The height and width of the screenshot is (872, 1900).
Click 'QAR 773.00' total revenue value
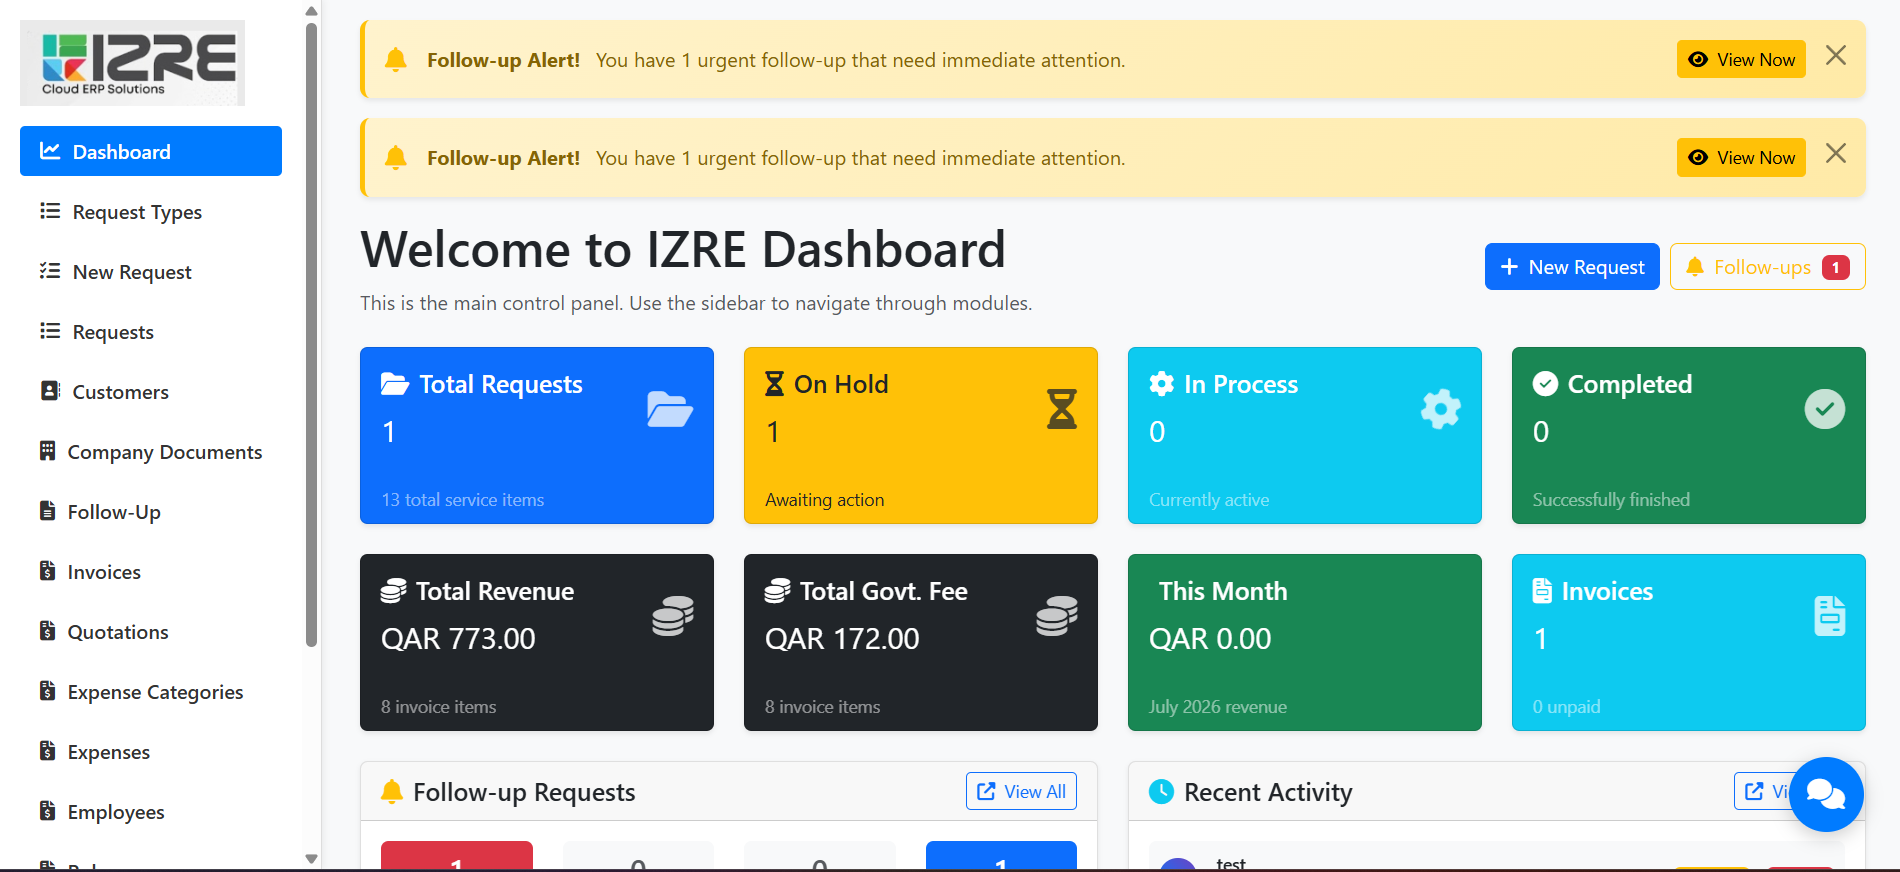coord(458,638)
